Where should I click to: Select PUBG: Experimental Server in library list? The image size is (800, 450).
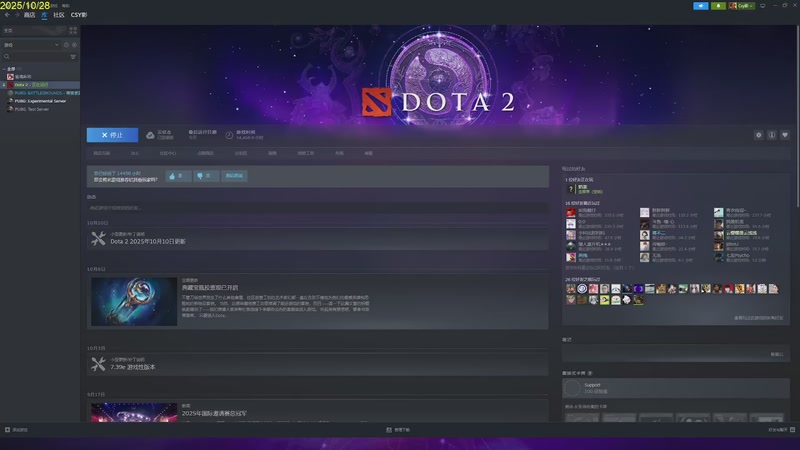40,101
